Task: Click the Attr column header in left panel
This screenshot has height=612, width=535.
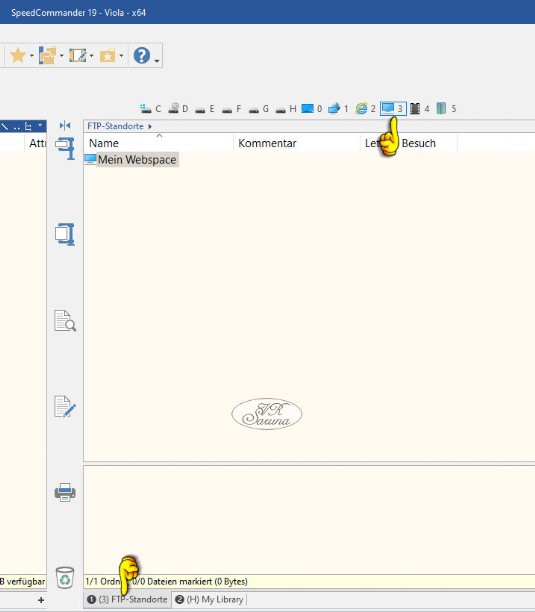Action: click(x=37, y=143)
